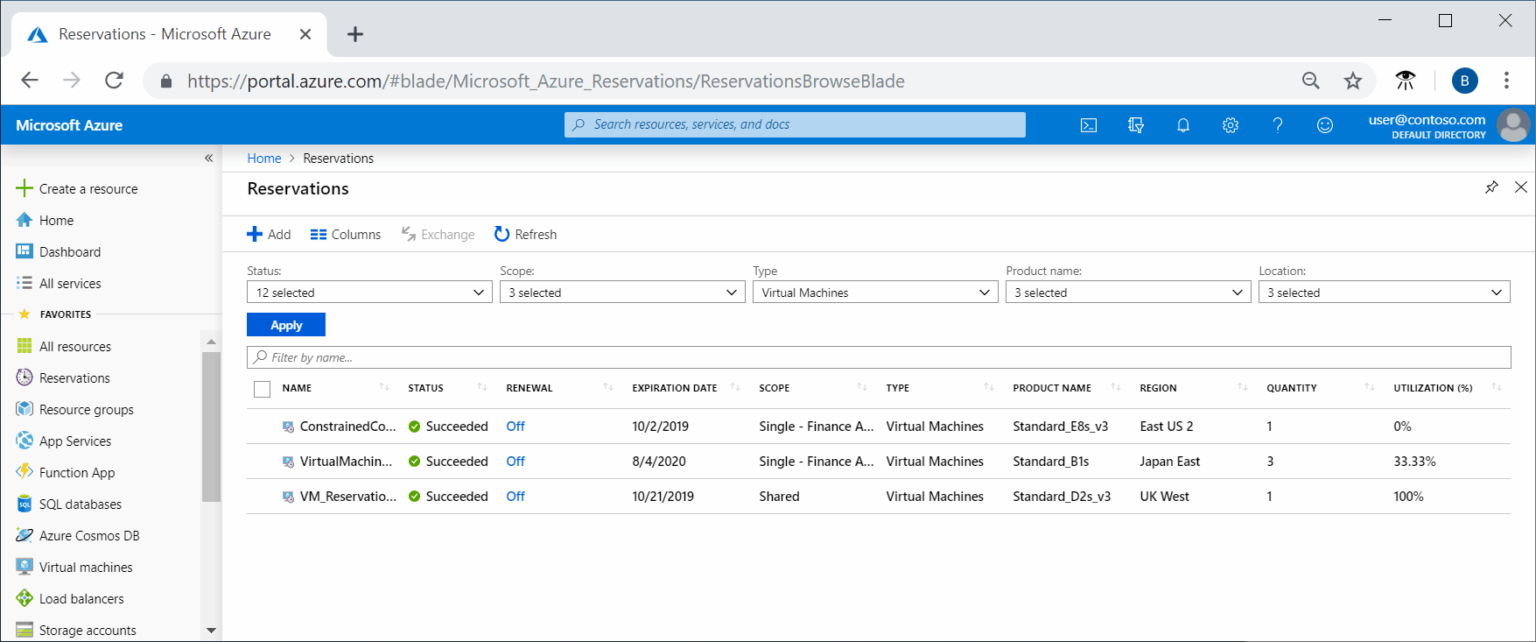This screenshot has width=1536, height=642.
Task: Open the Location filter dropdown
Action: [x=1385, y=291]
